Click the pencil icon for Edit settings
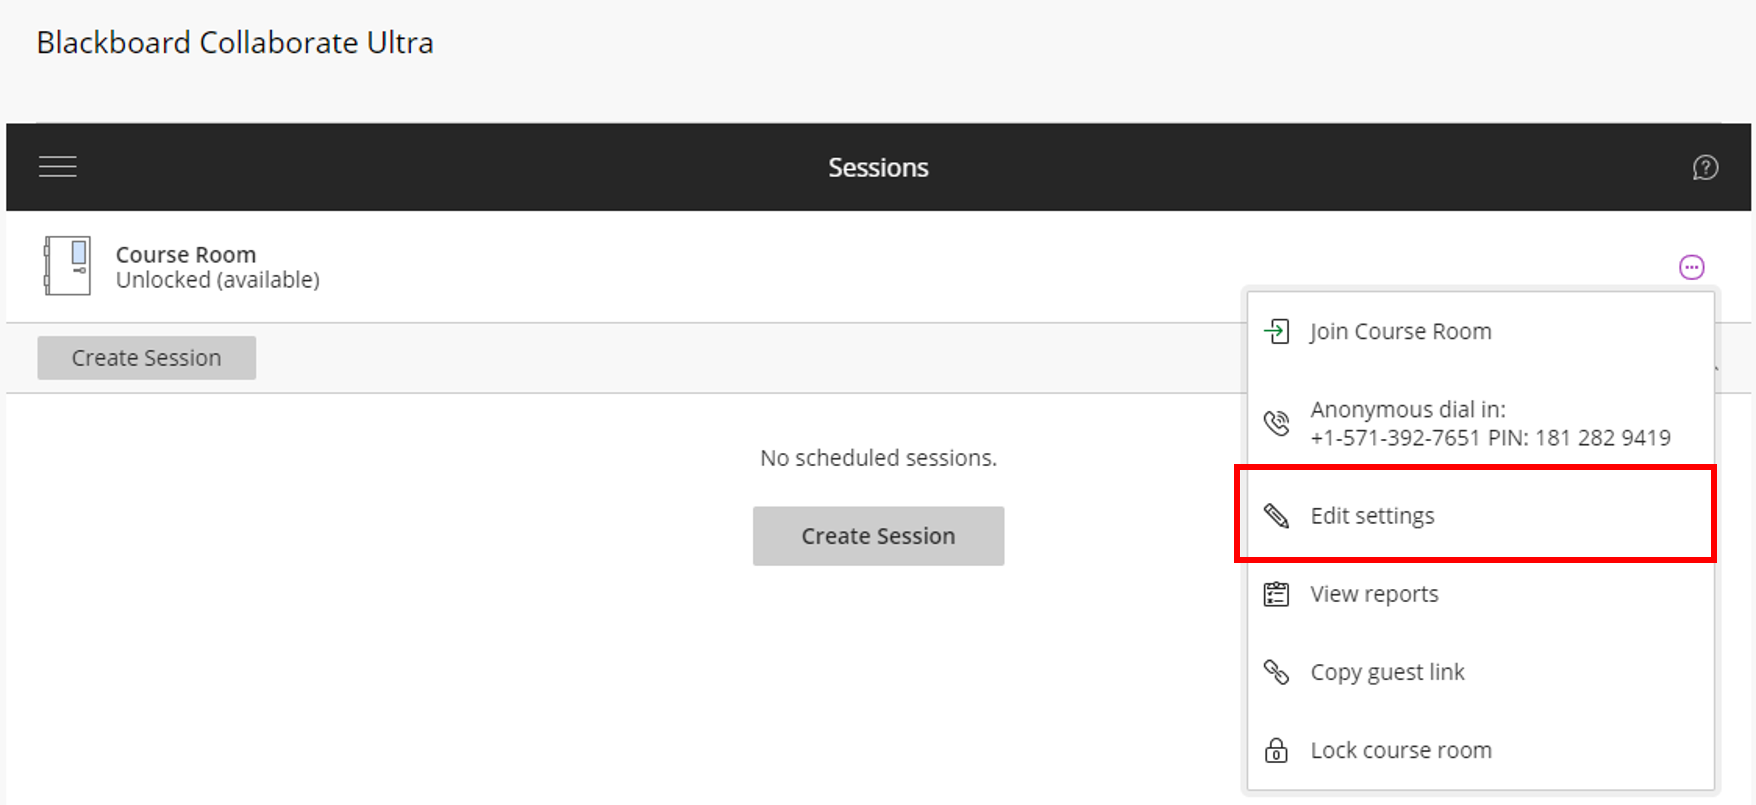The height and width of the screenshot is (805, 1756). click(x=1276, y=515)
